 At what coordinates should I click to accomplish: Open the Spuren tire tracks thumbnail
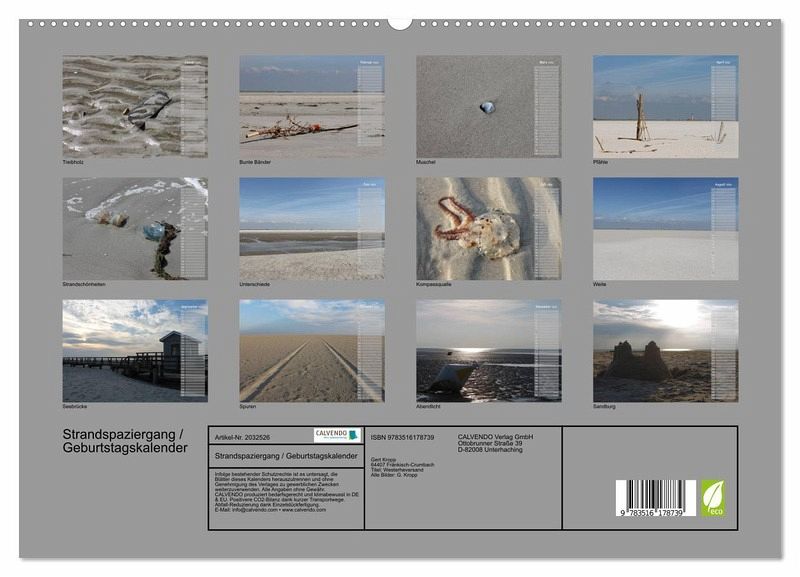(x=312, y=350)
